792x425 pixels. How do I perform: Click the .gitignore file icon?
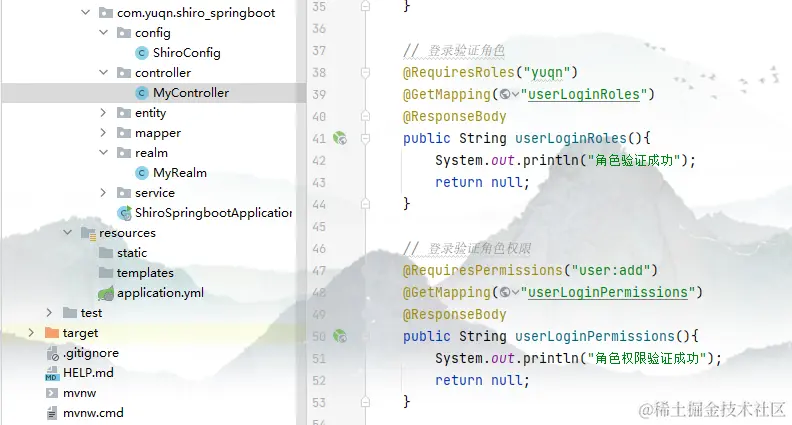coord(52,353)
